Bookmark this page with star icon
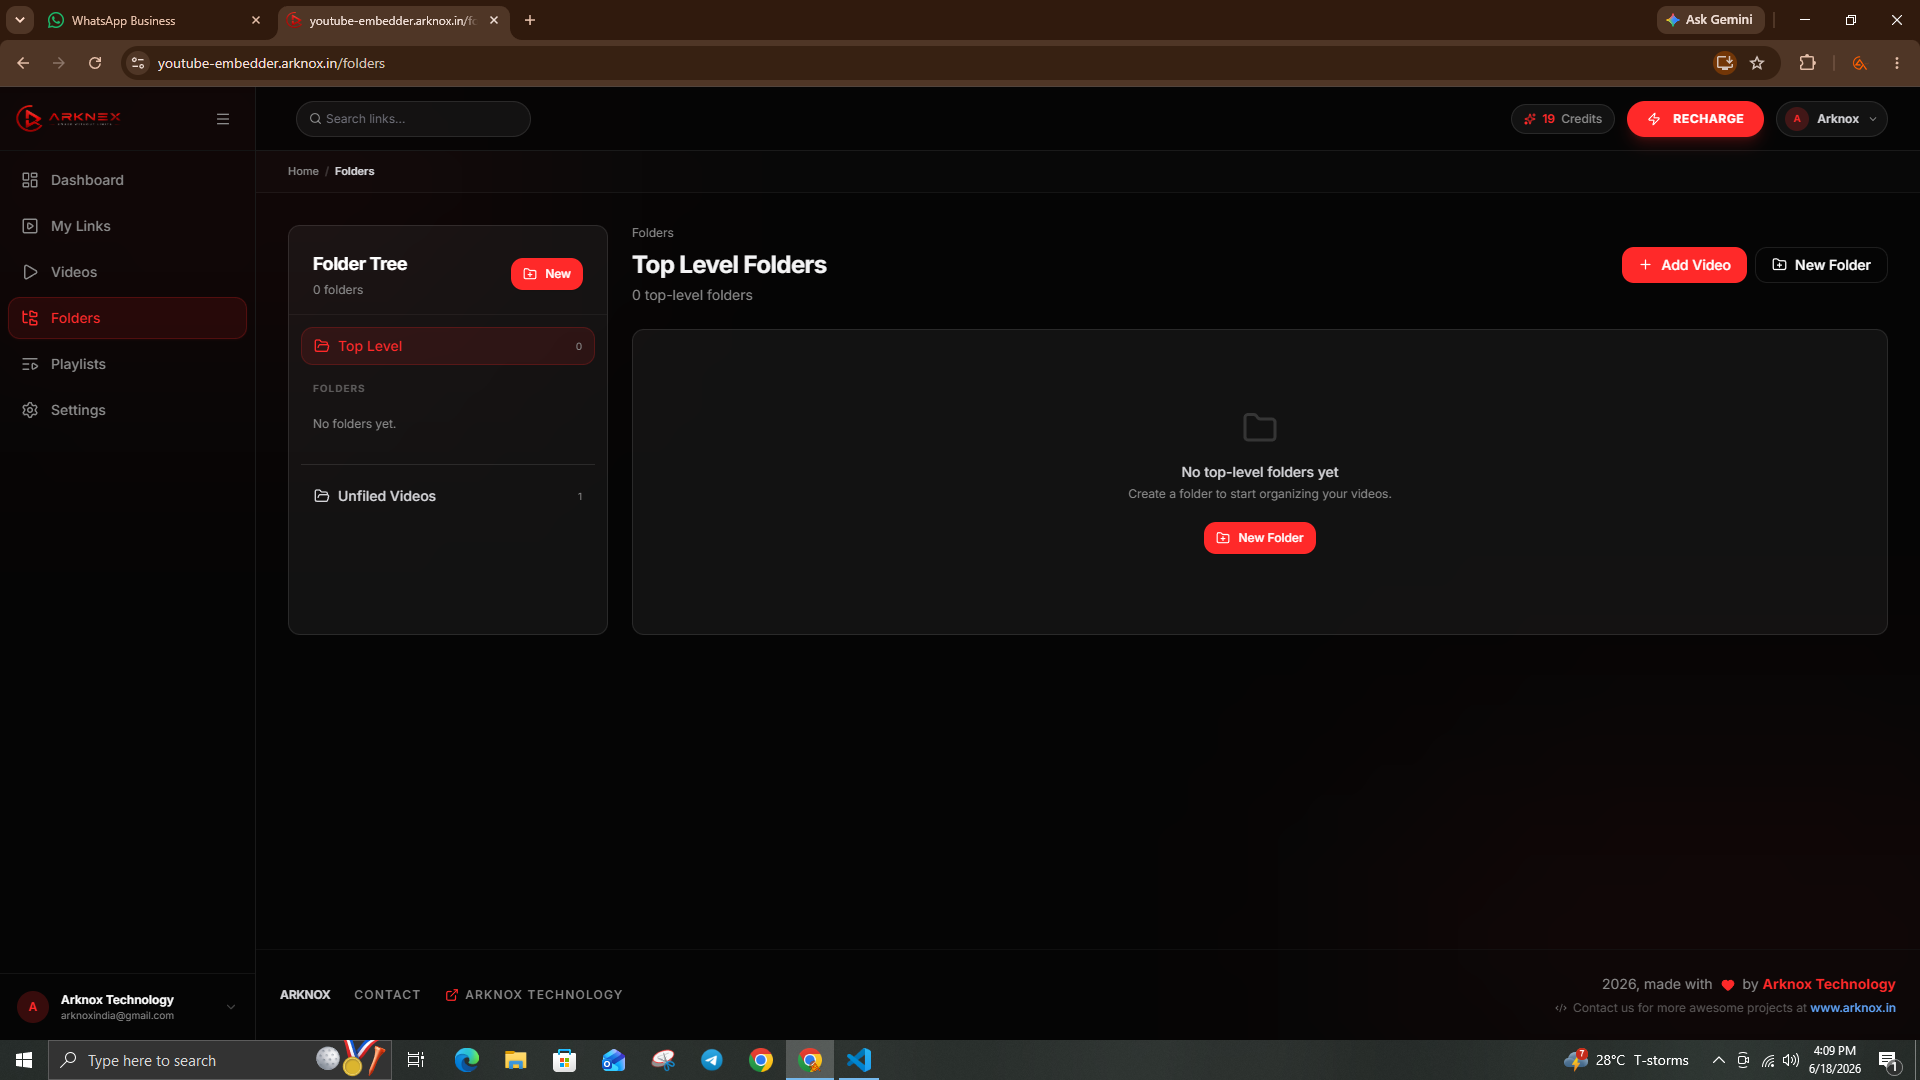The image size is (1920, 1080). 1757,63
